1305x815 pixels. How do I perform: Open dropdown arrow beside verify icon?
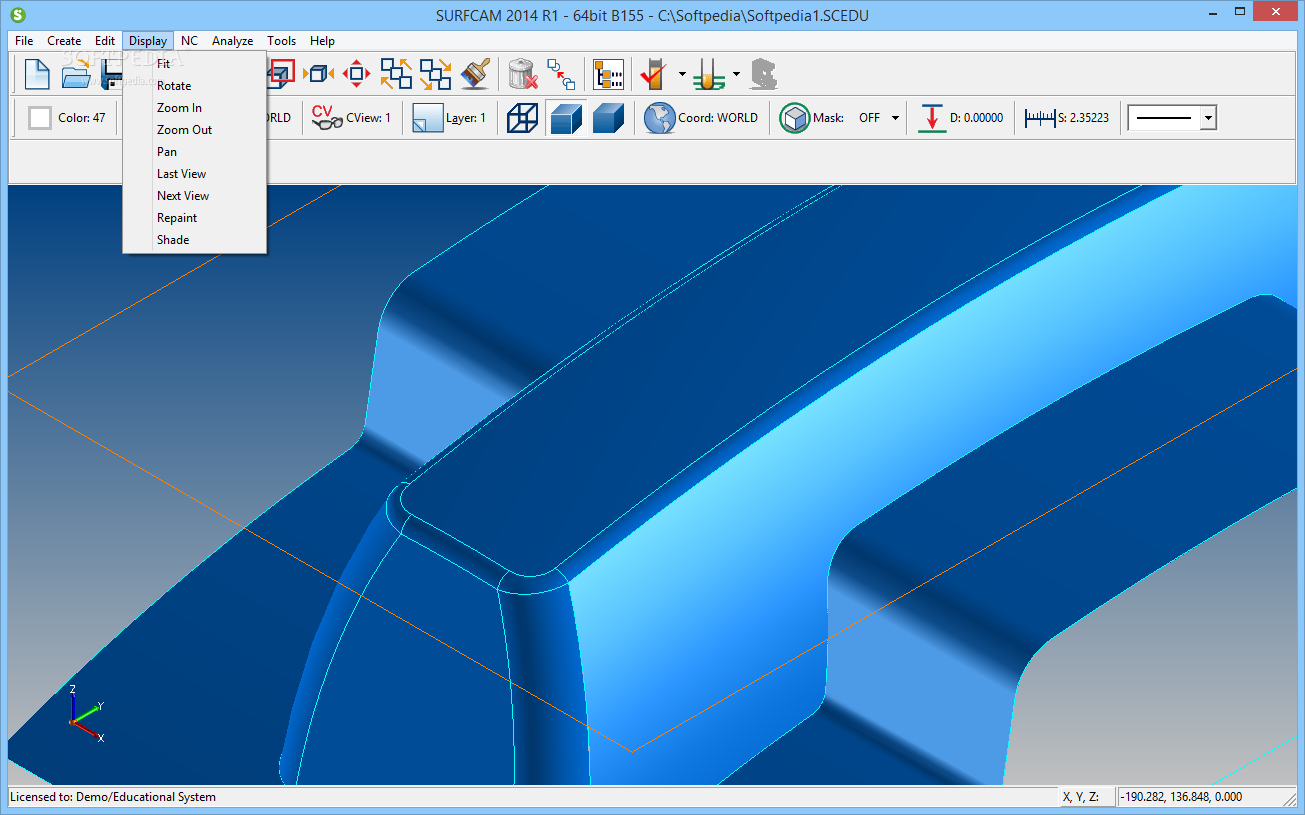point(682,74)
